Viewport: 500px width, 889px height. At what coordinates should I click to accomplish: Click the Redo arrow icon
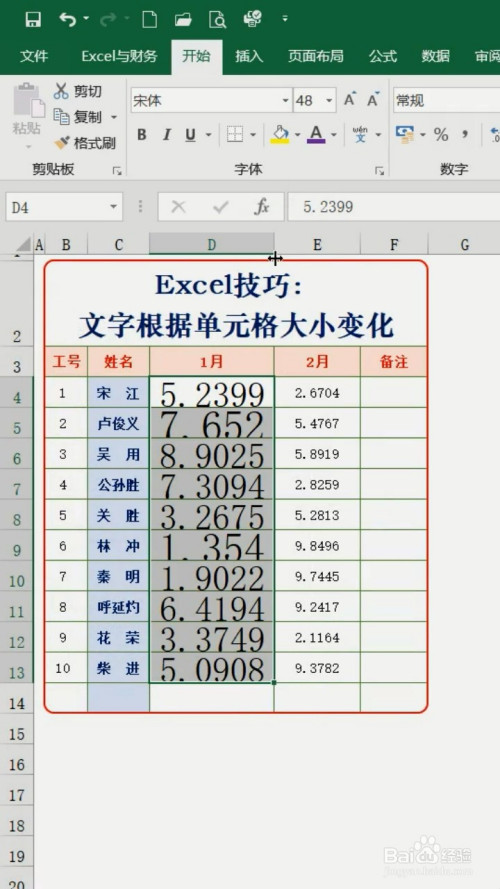[108, 20]
